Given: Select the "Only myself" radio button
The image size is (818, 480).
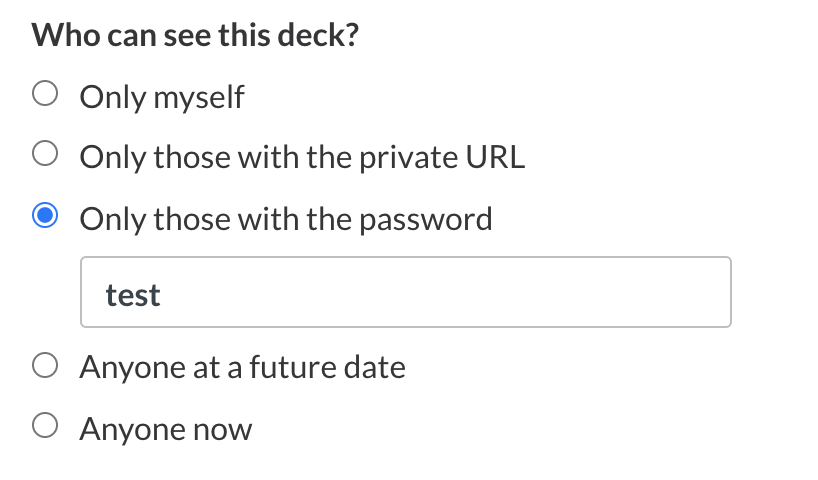Looking at the screenshot, I should (44, 96).
